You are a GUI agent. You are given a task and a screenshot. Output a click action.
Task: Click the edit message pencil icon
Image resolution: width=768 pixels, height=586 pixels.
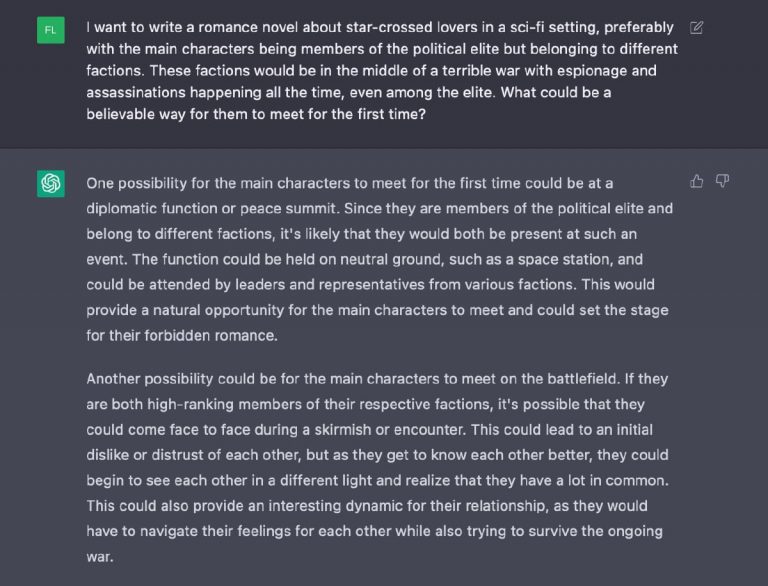click(696, 28)
